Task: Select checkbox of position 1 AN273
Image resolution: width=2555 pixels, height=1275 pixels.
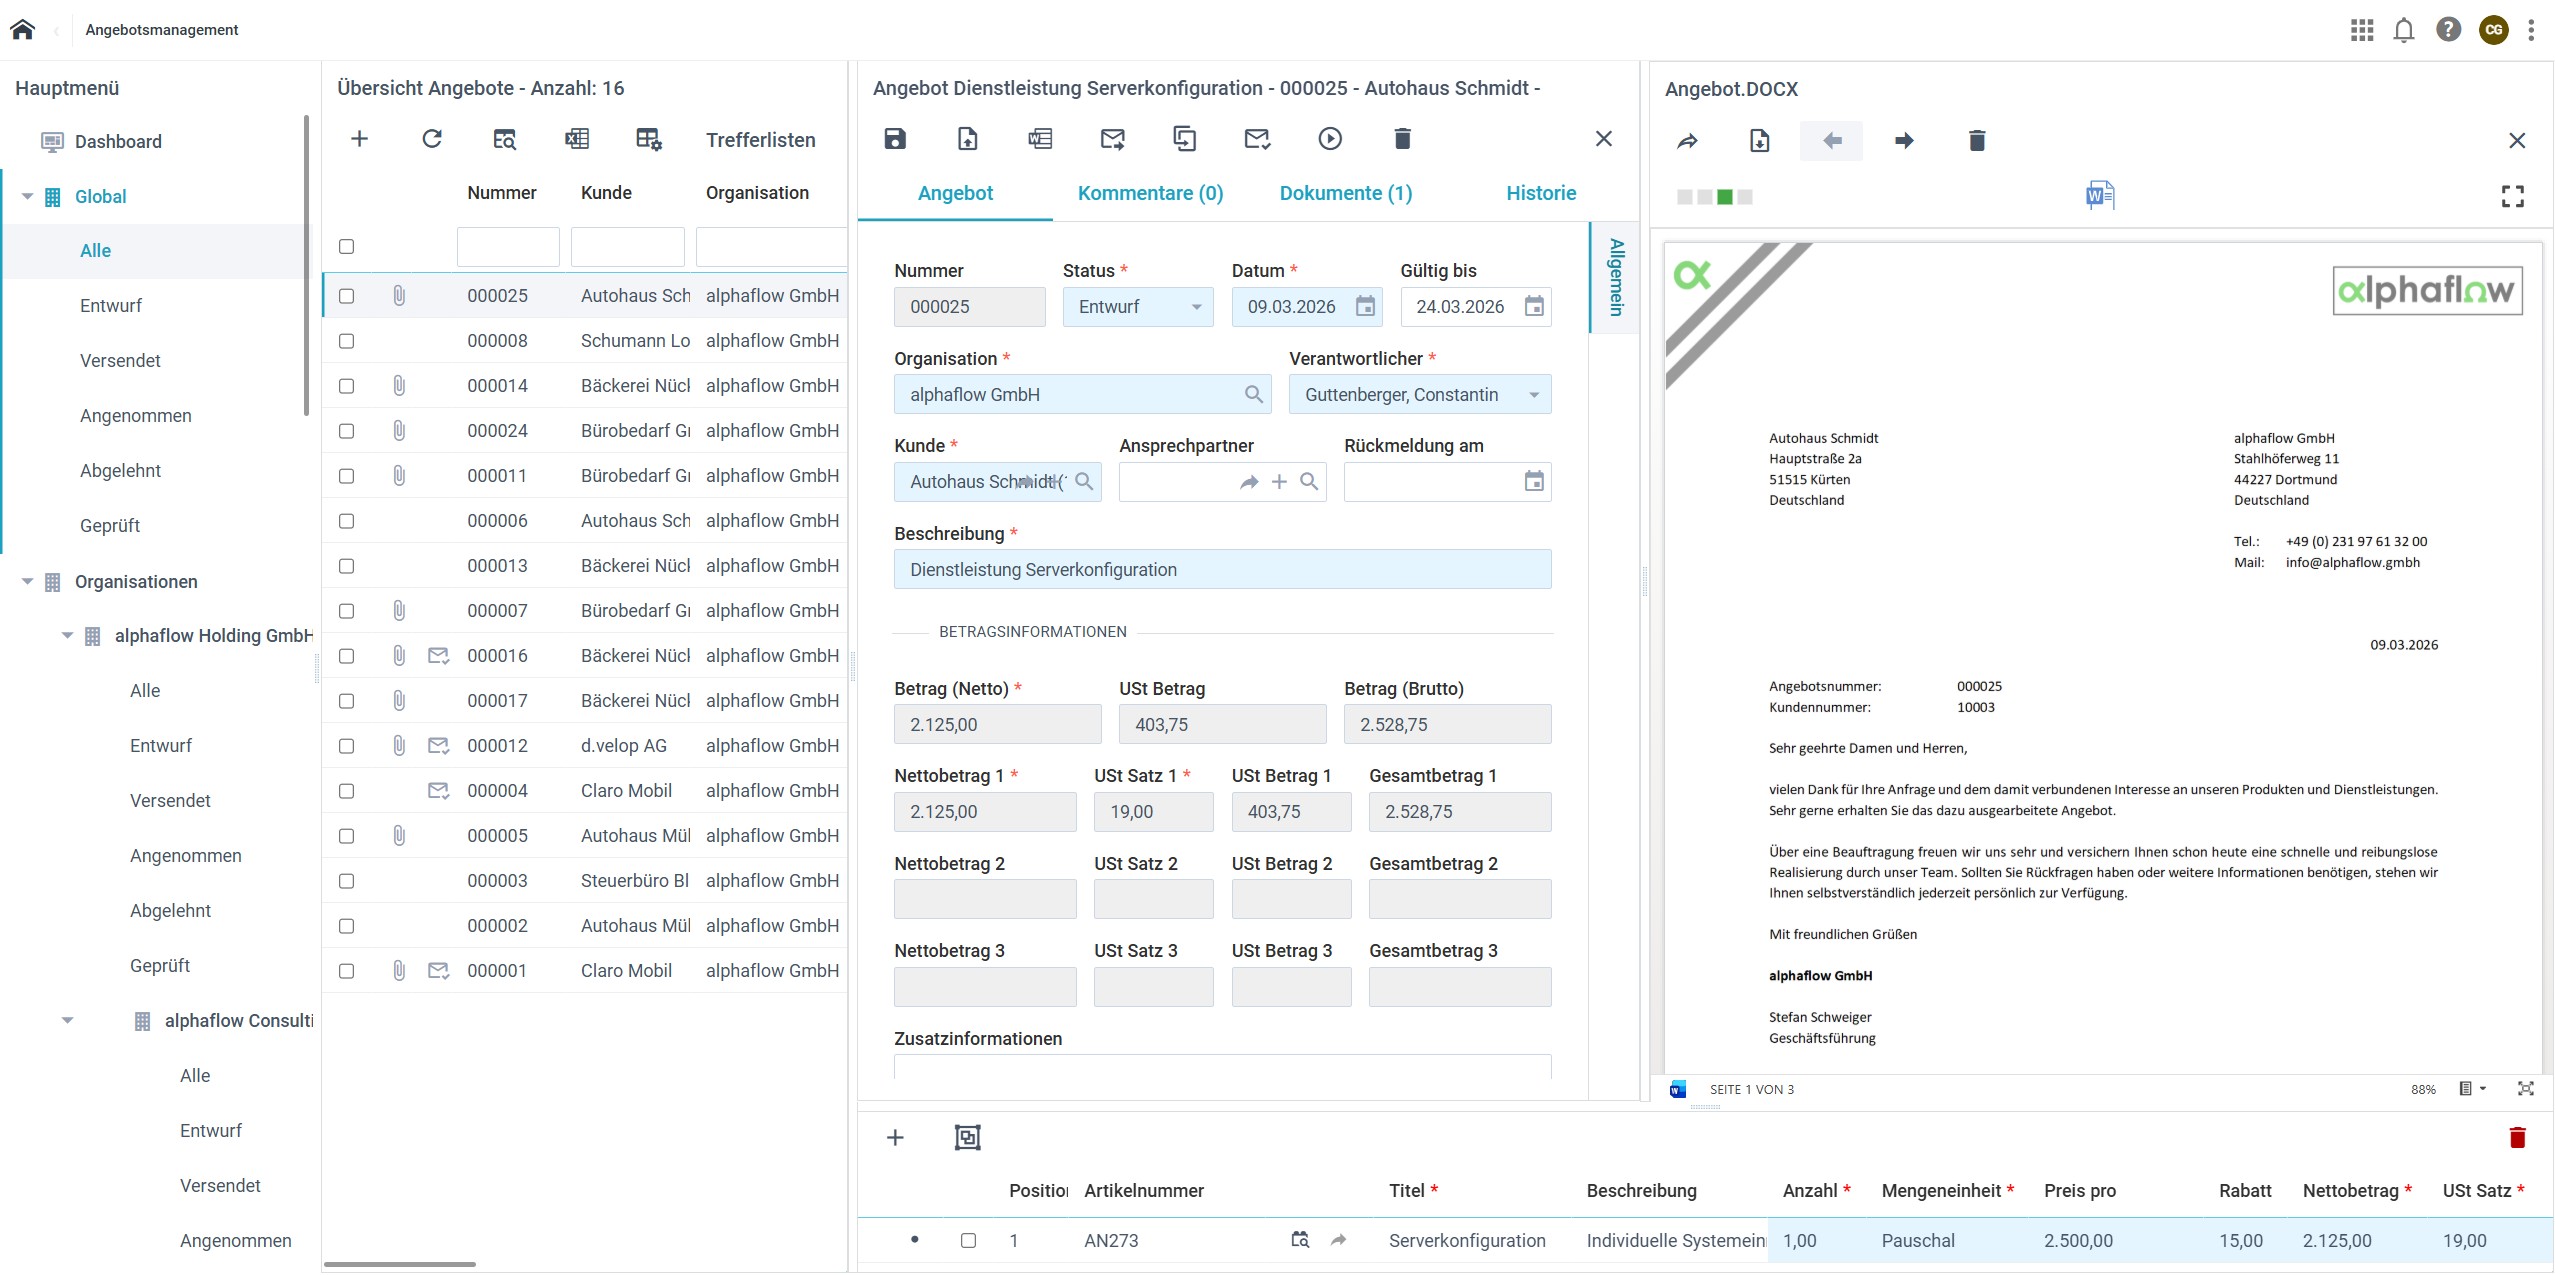Action: tap(968, 1240)
